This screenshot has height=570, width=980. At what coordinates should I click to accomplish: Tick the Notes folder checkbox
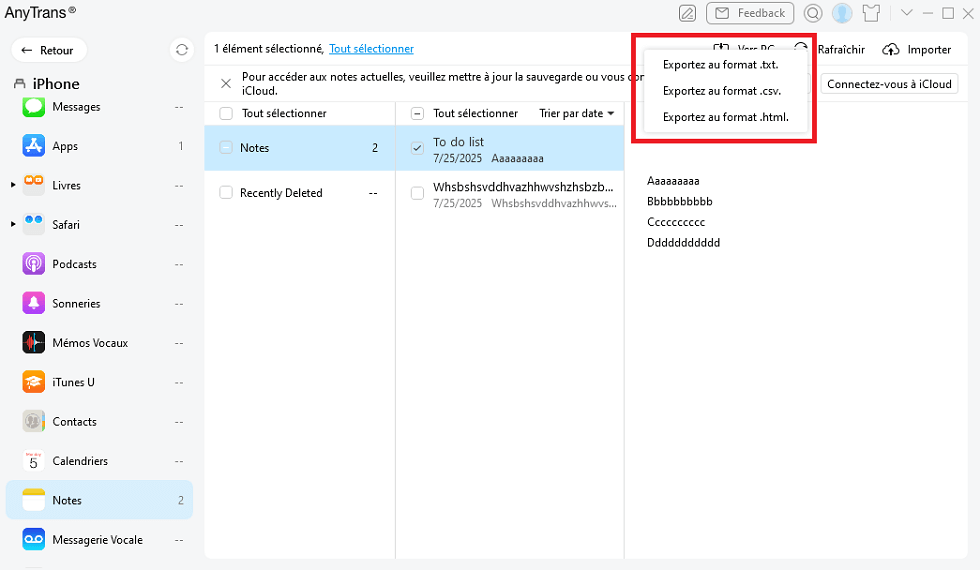pyautogui.click(x=226, y=148)
